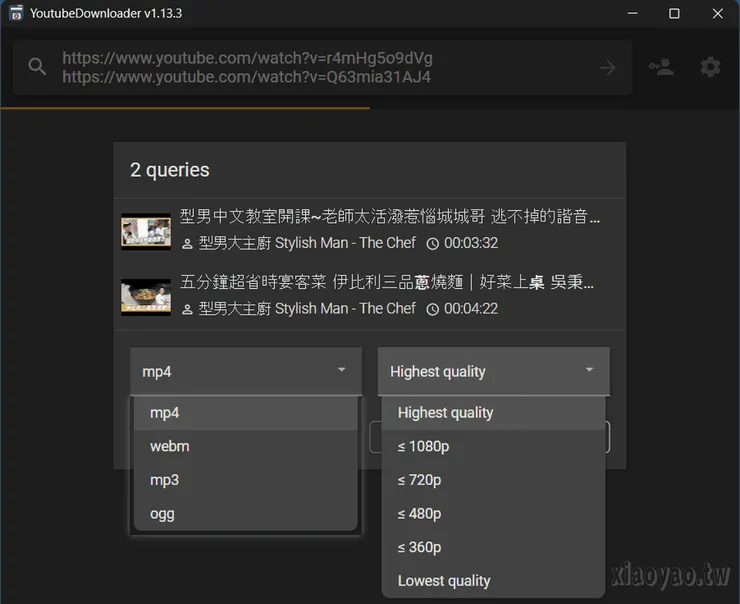The width and height of the screenshot is (740, 604).
Task: Select webm from the format list
Action: point(246,446)
